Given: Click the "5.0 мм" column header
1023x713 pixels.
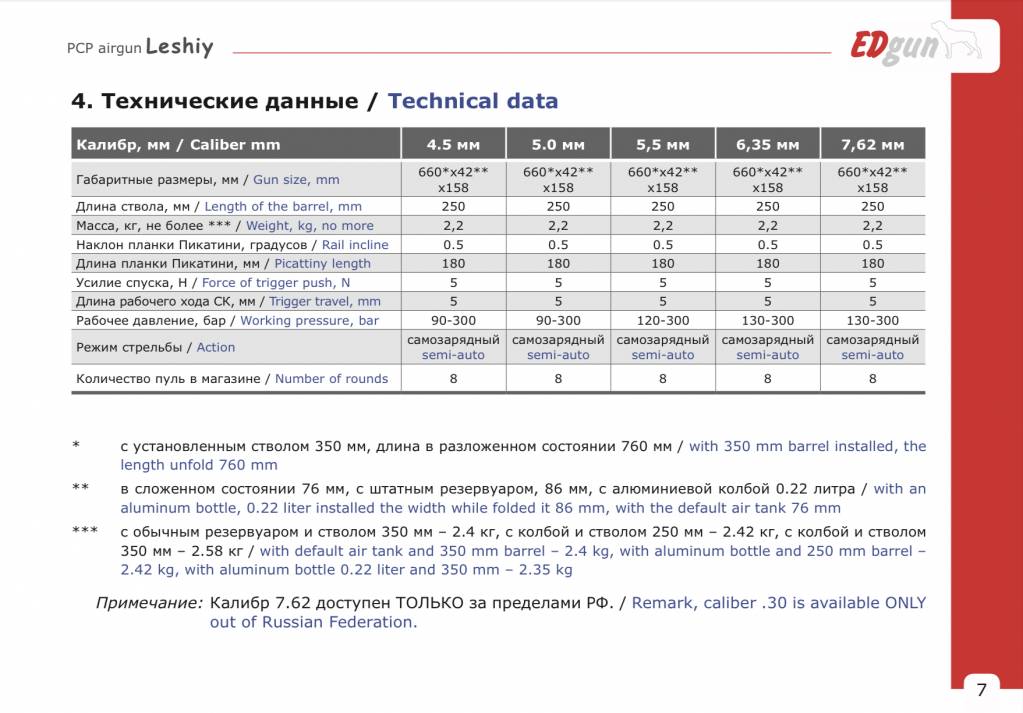Looking at the screenshot, I should pos(558,144).
